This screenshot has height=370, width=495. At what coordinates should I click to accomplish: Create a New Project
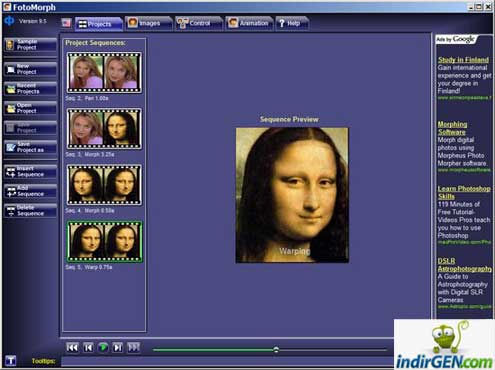[x=30, y=69]
